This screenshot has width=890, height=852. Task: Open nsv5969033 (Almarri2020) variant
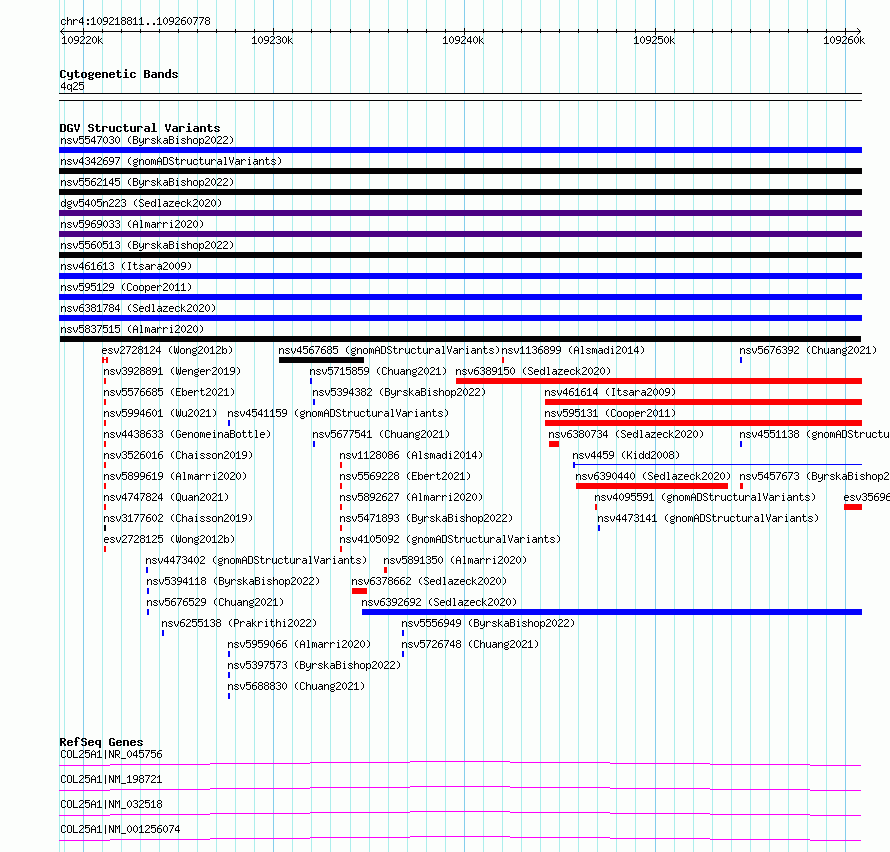pyautogui.click(x=132, y=224)
